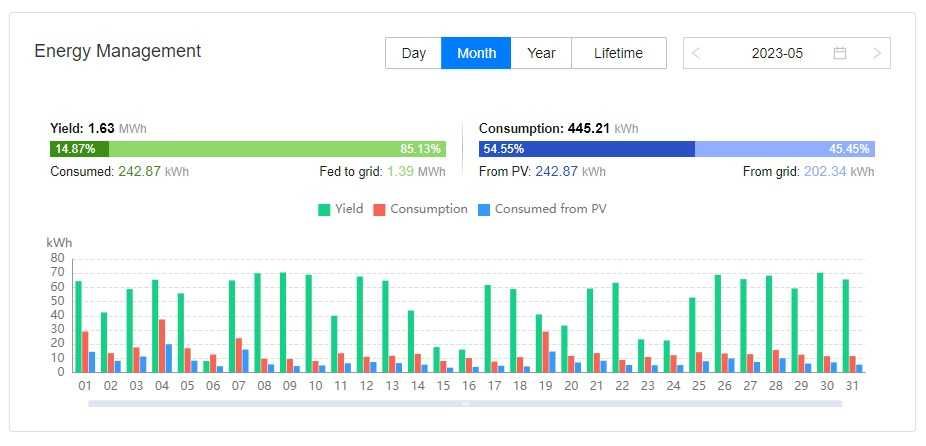Go to next month with right arrow

877,53
